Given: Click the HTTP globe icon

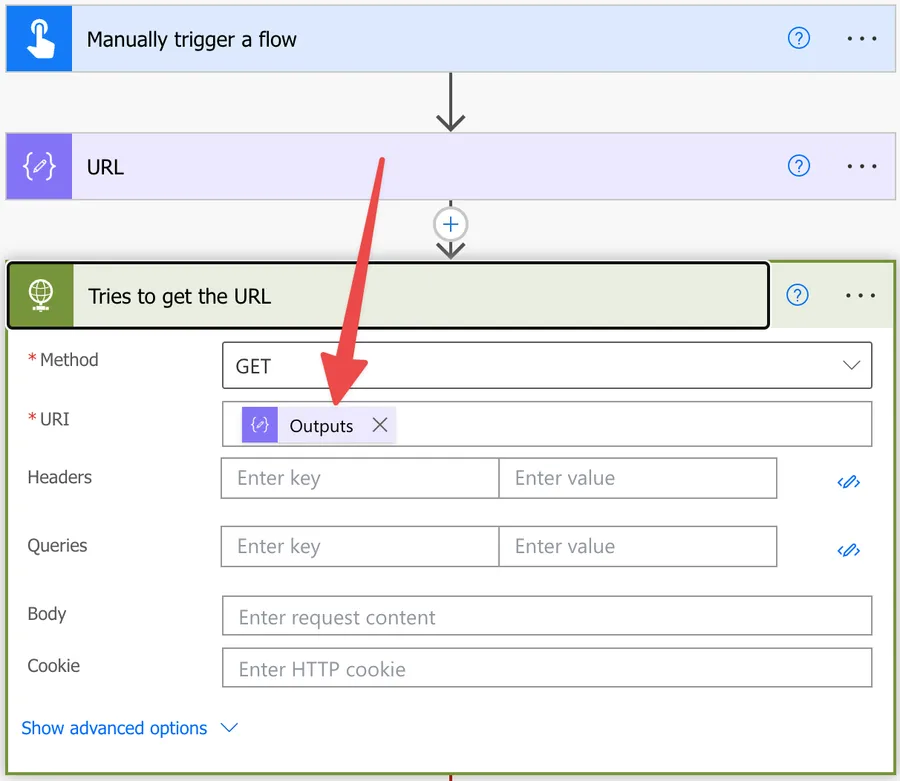Looking at the screenshot, I should coord(38,294).
